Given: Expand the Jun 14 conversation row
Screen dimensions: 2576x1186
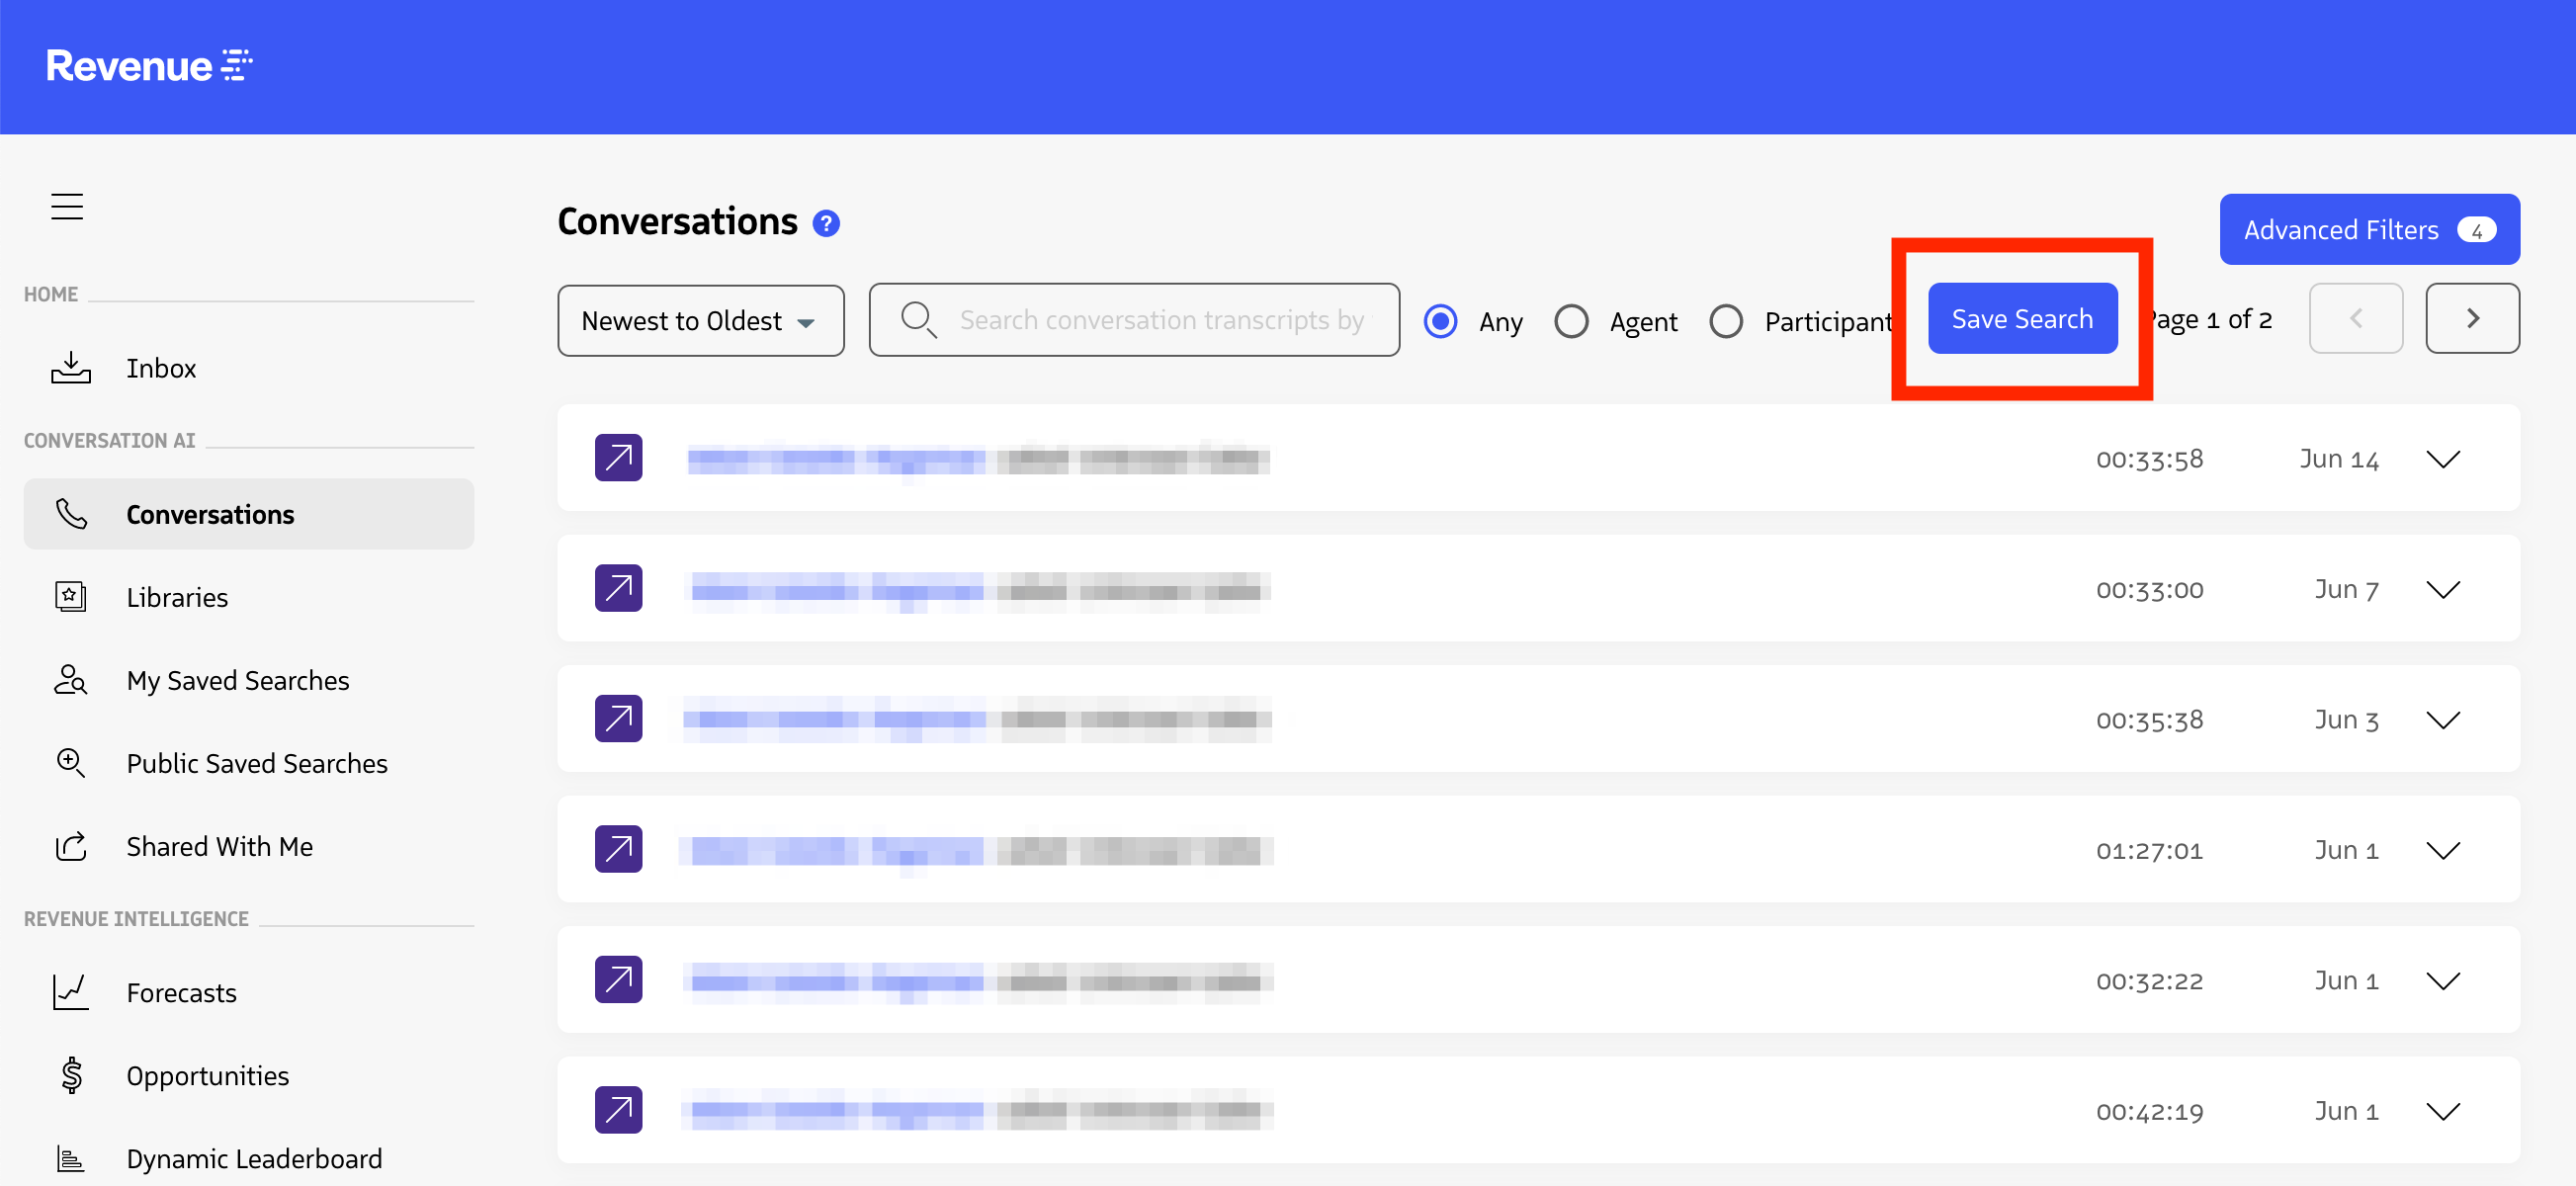Looking at the screenshot, I should click(x=2443, y=459).
